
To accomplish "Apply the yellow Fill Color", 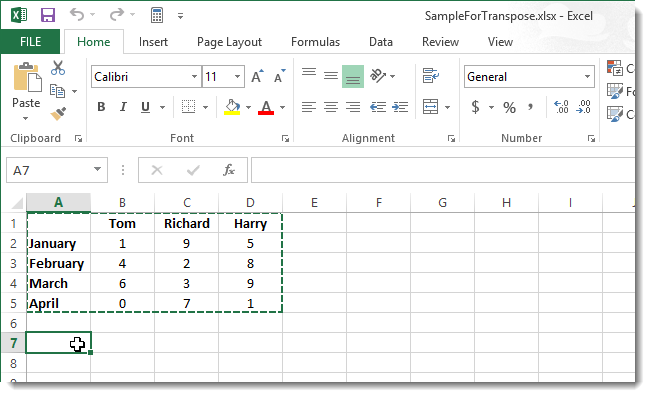I will [x=233, y=107].
